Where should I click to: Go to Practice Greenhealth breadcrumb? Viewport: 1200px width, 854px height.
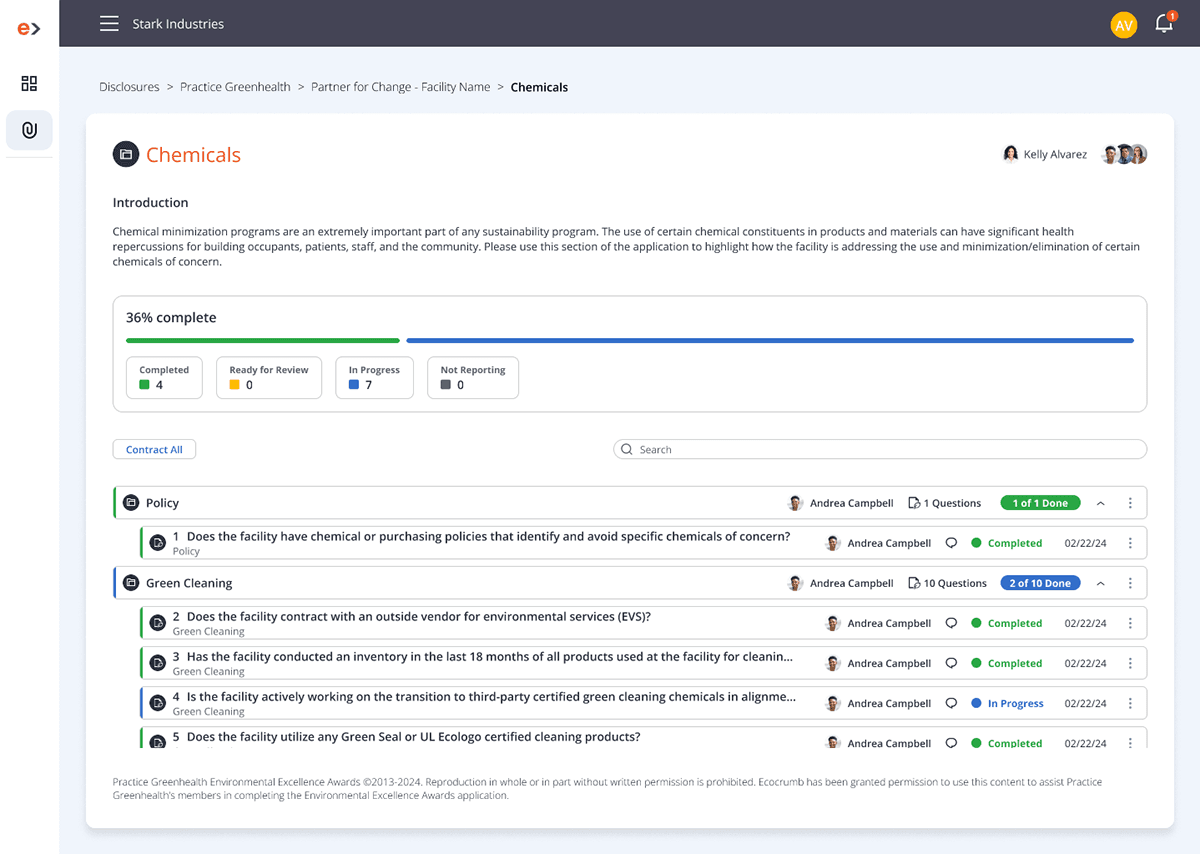pyautogui.click(x=235, y=87)
